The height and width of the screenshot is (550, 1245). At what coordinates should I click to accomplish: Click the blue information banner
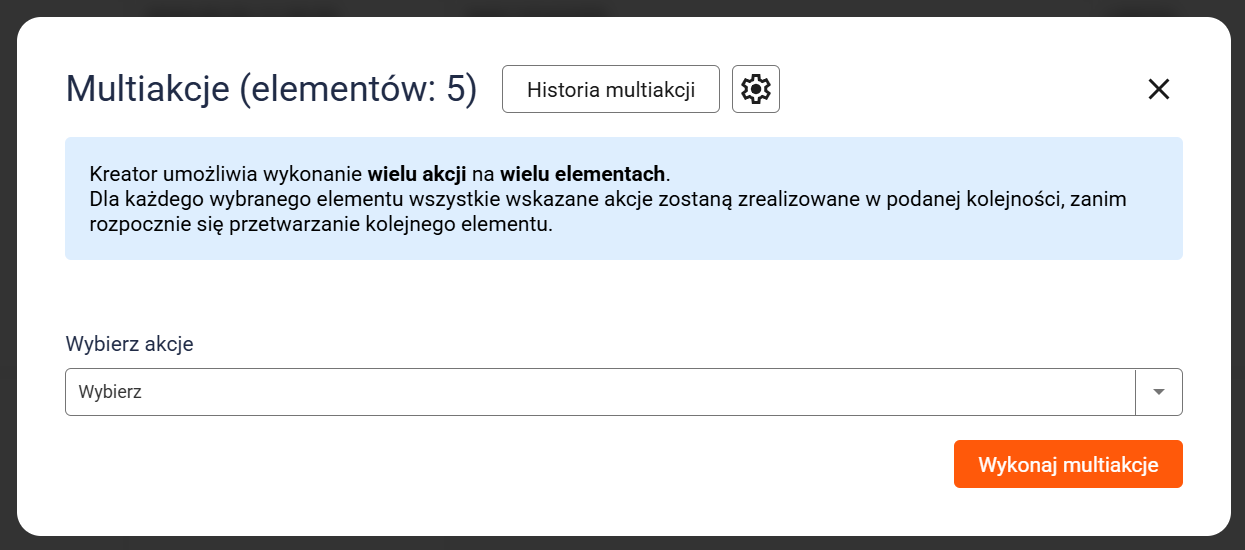tap(900, 240)
